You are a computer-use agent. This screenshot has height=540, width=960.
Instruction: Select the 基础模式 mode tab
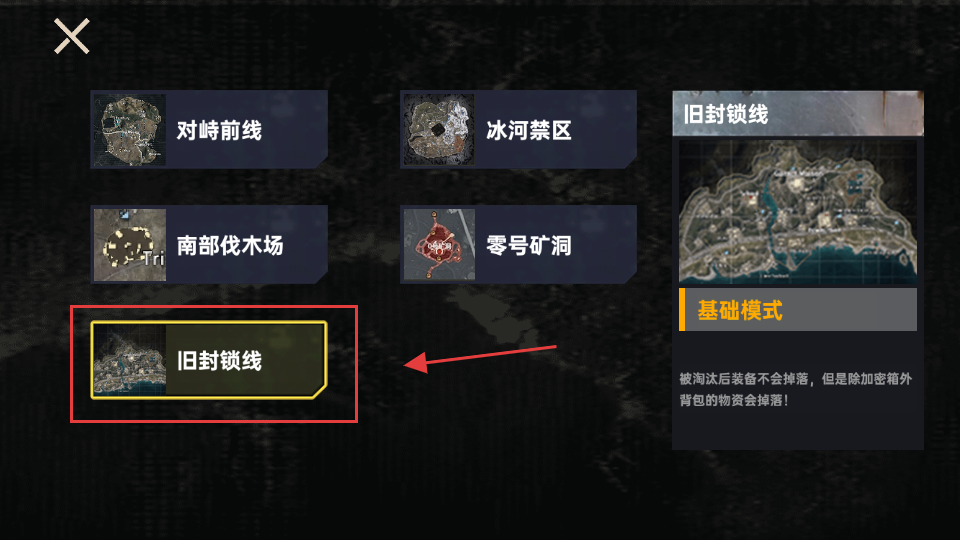point(798,310)
